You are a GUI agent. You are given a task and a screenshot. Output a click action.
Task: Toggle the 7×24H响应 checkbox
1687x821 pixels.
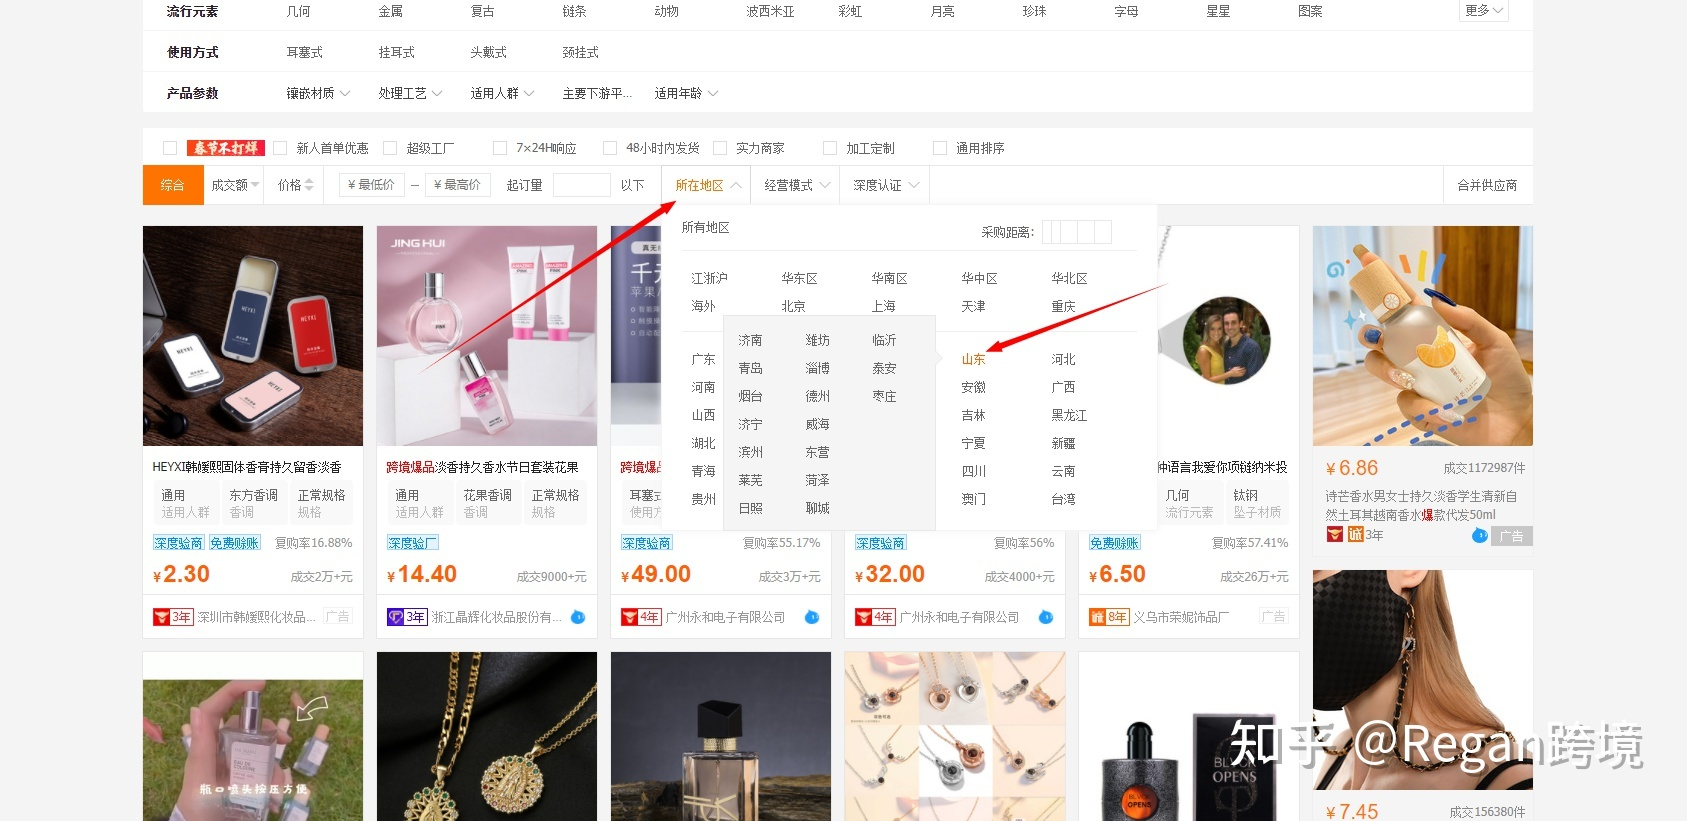pyautogui.click(x=500, y=148)
